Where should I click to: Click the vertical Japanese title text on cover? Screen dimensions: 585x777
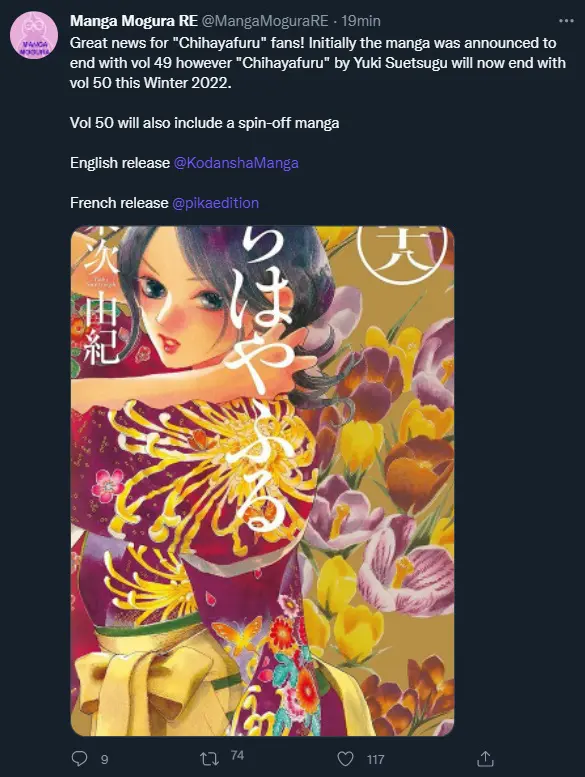(258, 379)
